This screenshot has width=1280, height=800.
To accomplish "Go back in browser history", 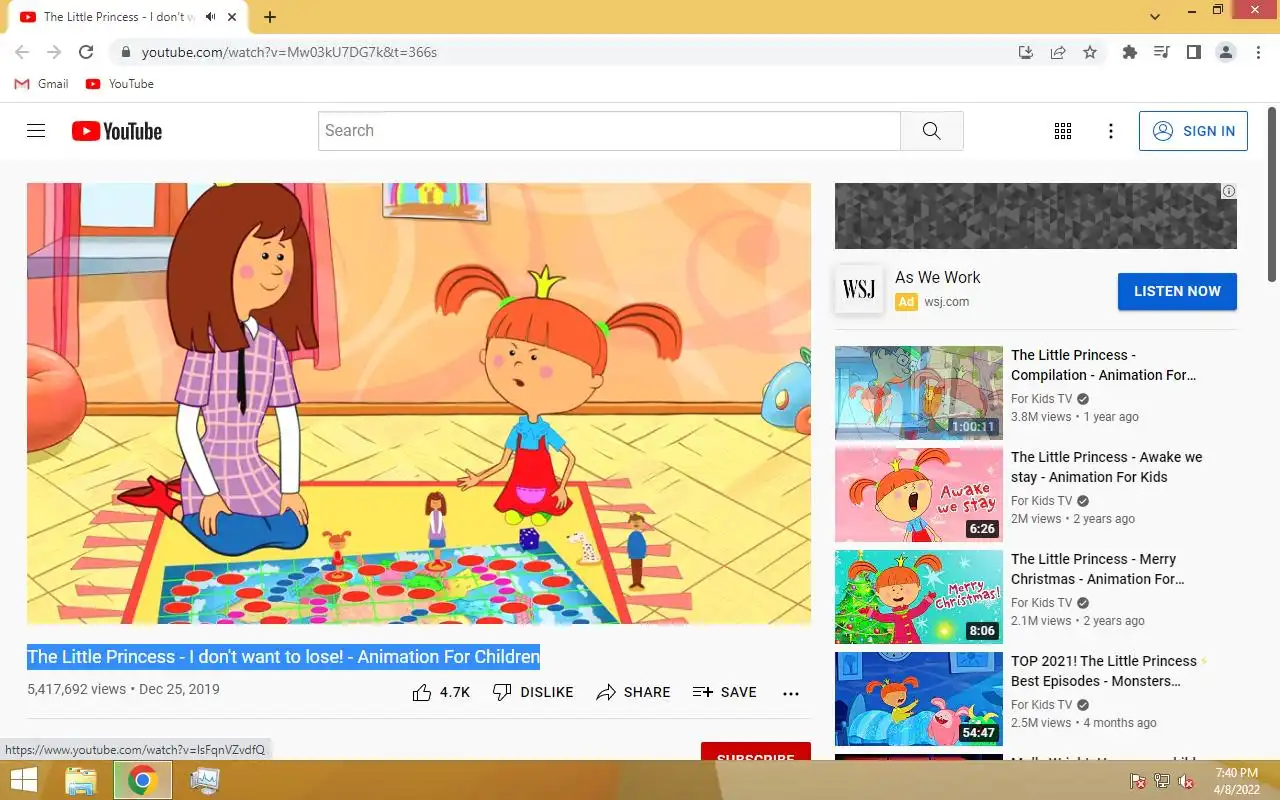I will click(x=22, y=52).
